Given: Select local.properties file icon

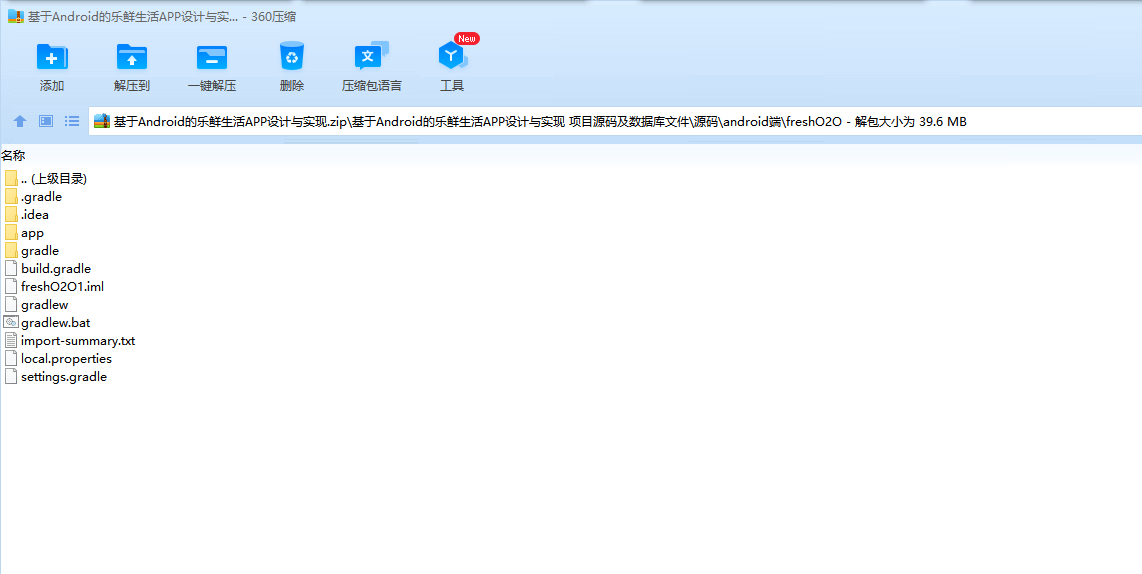Looking at the screenshot, I should pyautogui.click(x=10, y=359).
